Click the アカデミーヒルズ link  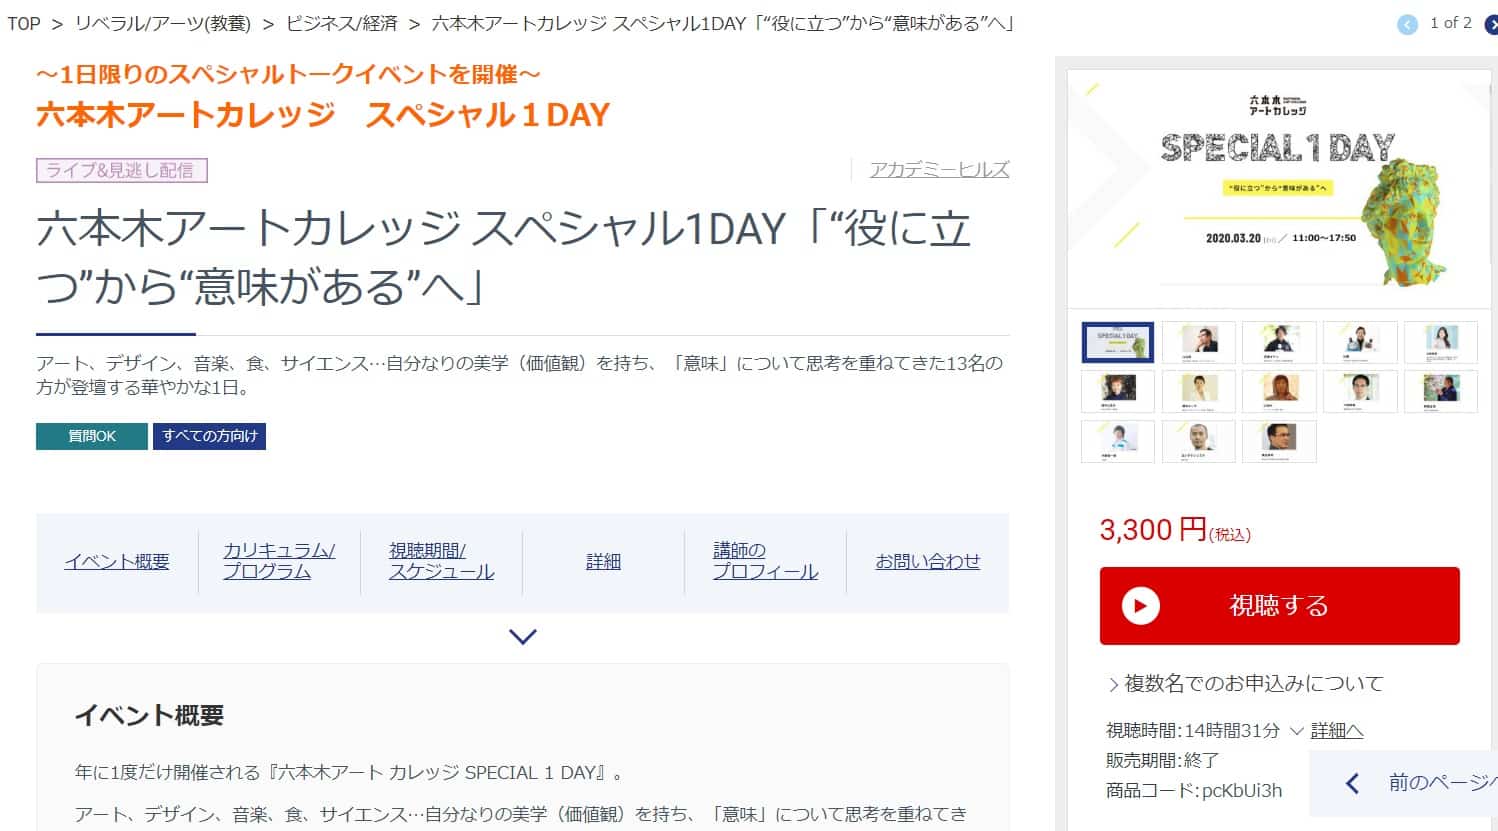click(939, 170)
